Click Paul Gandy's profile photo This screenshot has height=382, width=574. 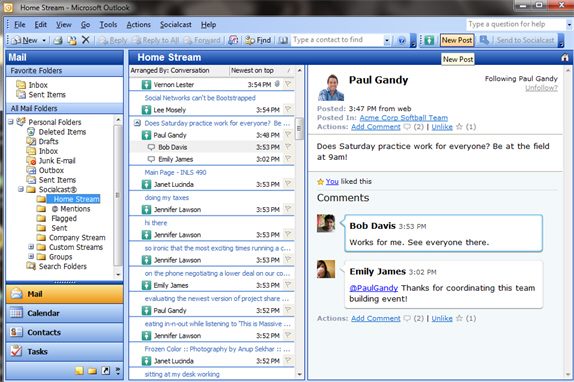(331, 87)
